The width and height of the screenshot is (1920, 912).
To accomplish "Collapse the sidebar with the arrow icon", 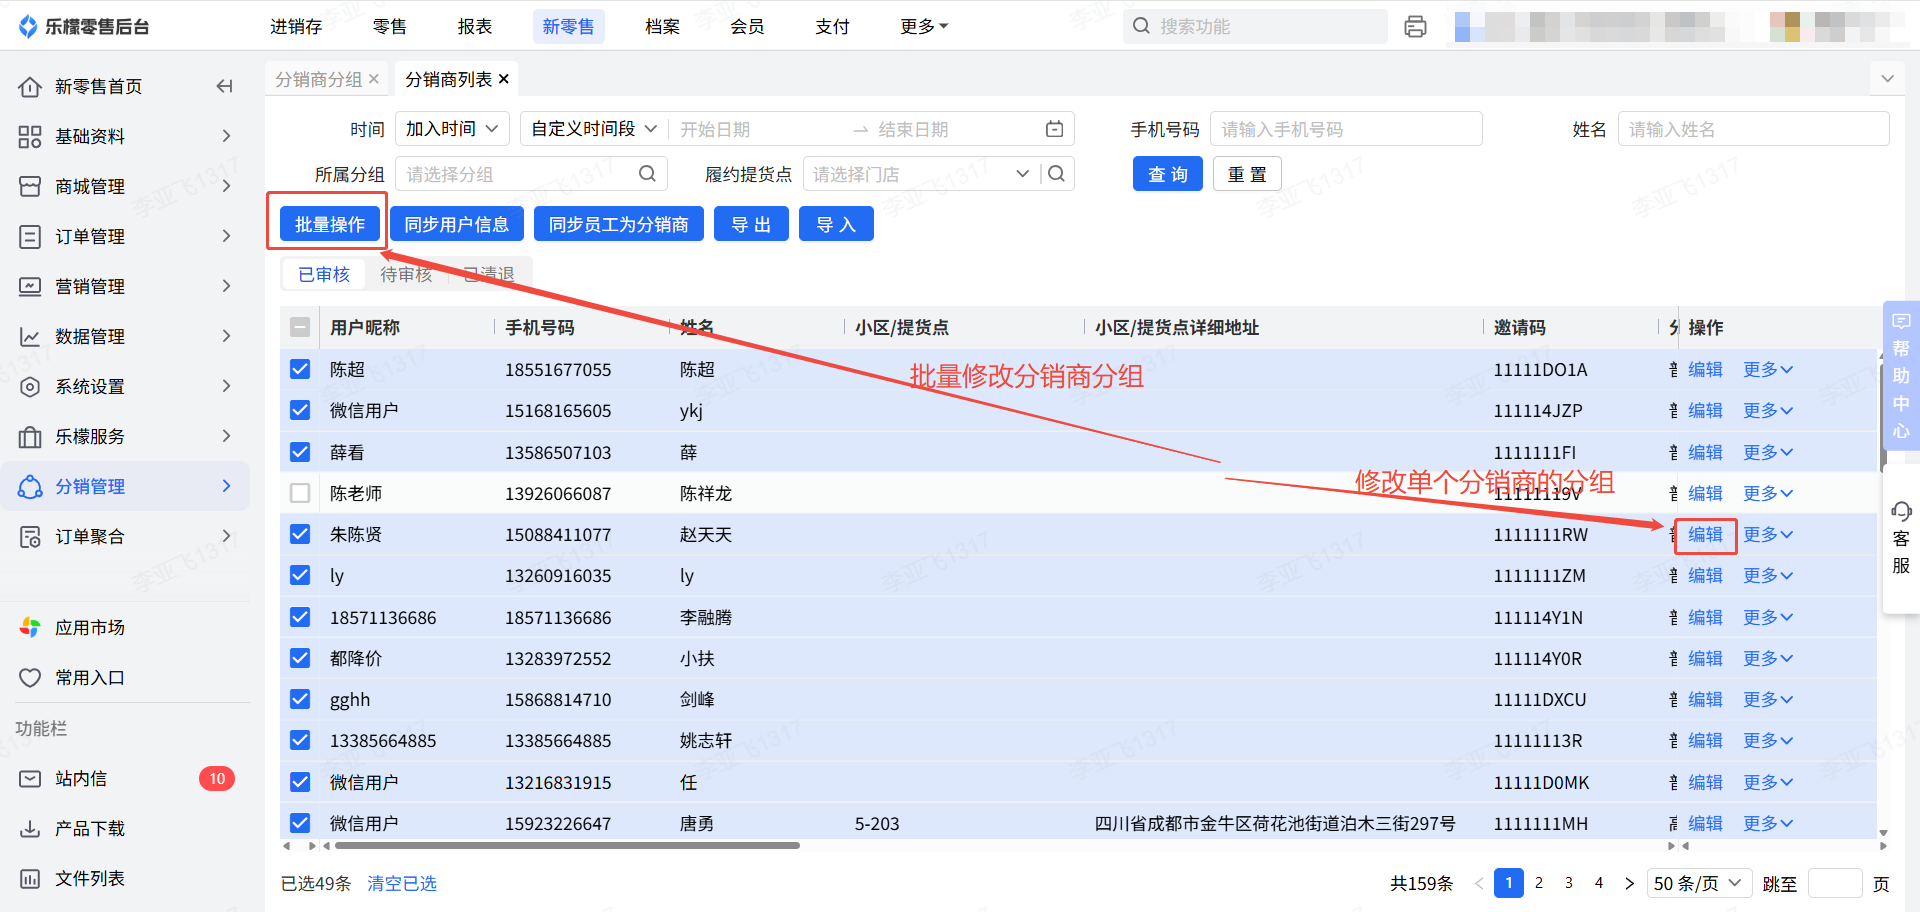I will 225,87.
